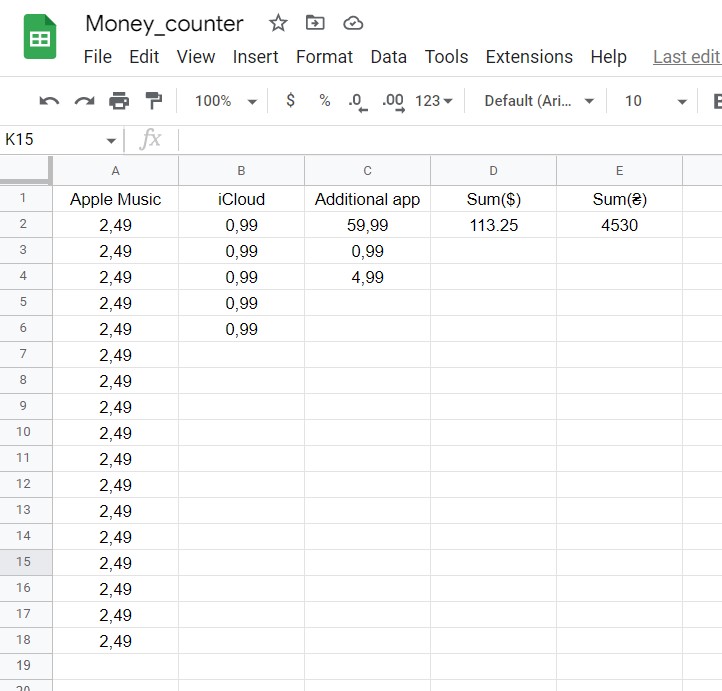Select the Apple Music header cell
The image size is (722, 691).
pyautogui.click(x=116, y=199)
